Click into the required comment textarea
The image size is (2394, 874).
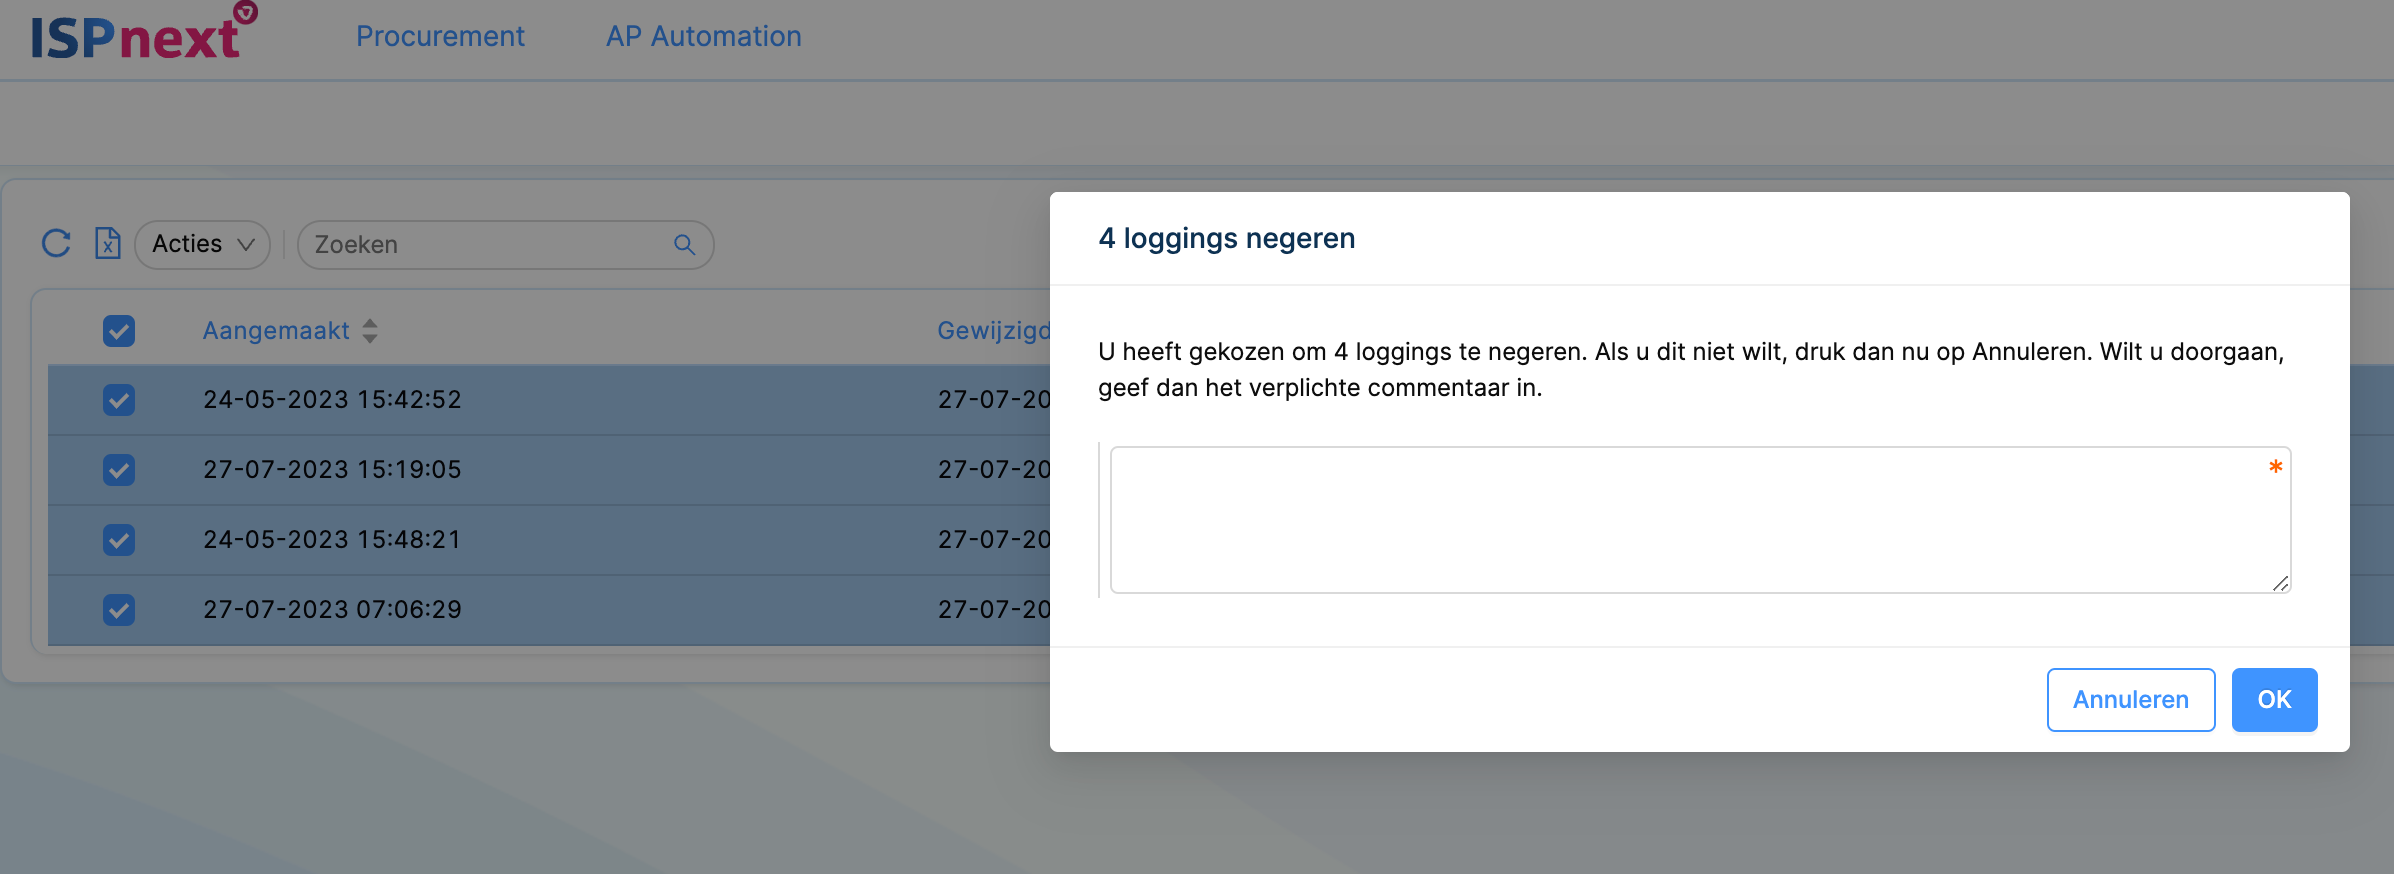(1690, 520)
